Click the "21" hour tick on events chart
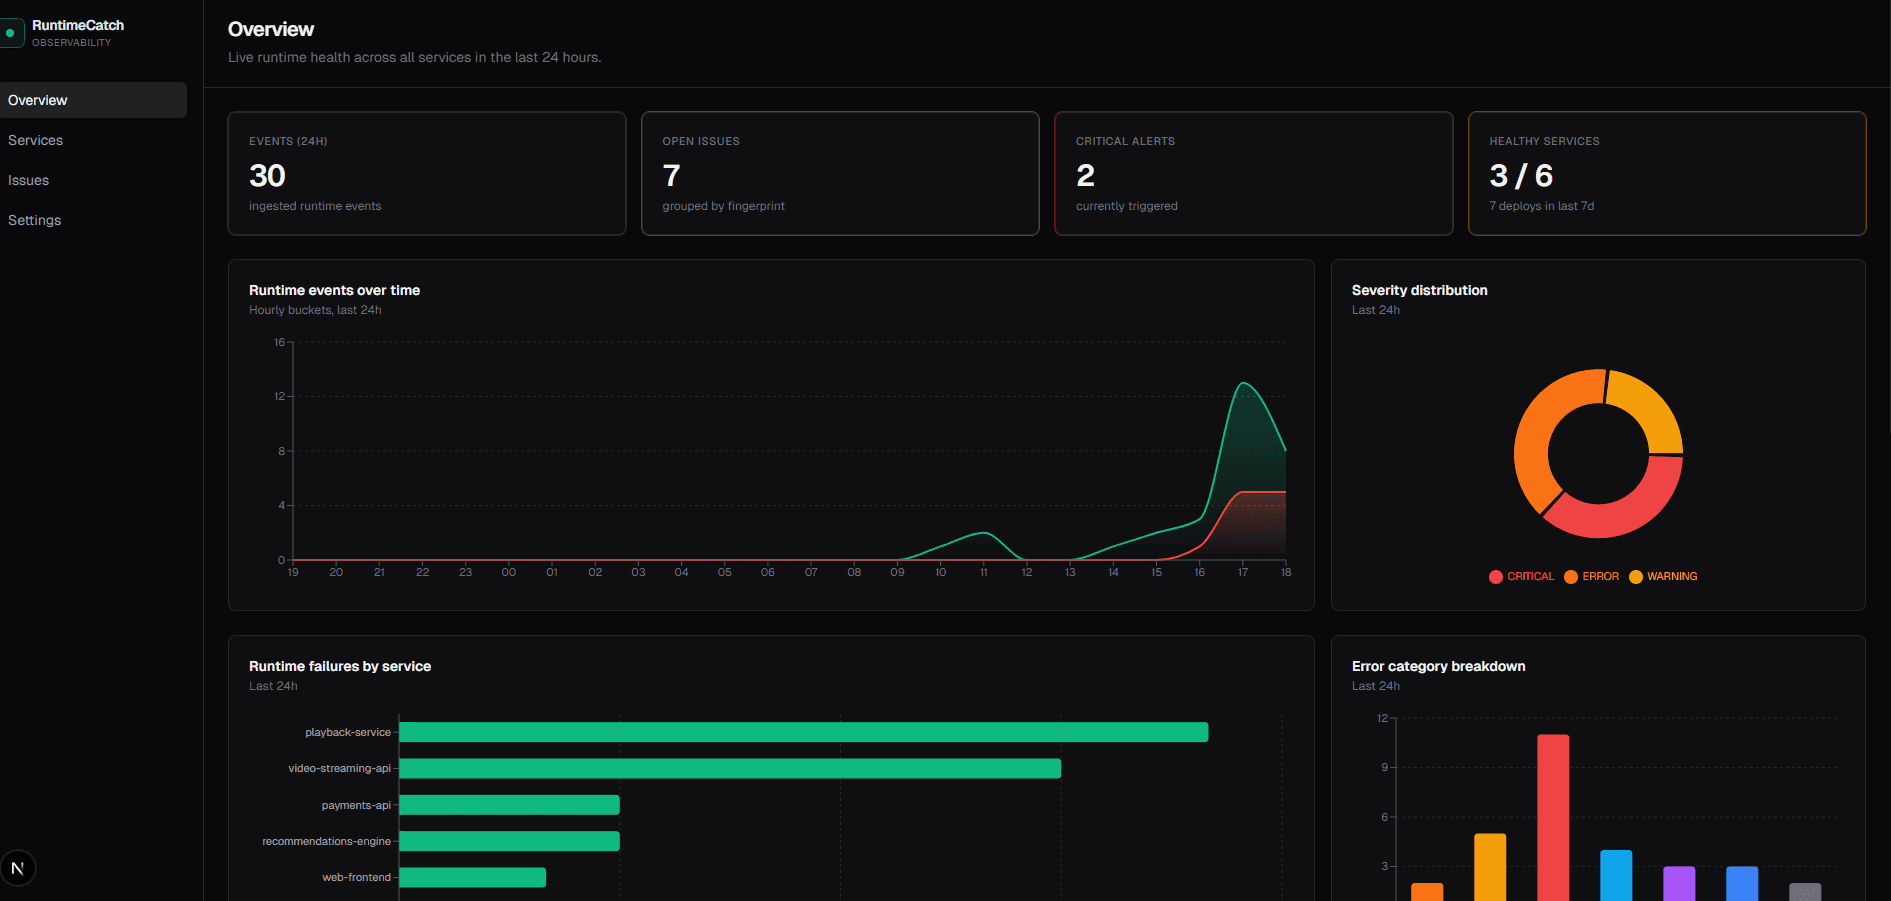Screen dimensions: 1891x901 click(x=379, y=572)
